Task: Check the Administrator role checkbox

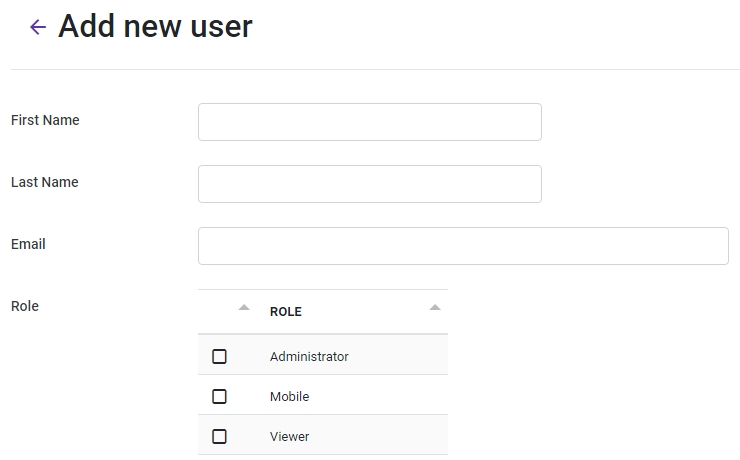Action: pos(219,357)
